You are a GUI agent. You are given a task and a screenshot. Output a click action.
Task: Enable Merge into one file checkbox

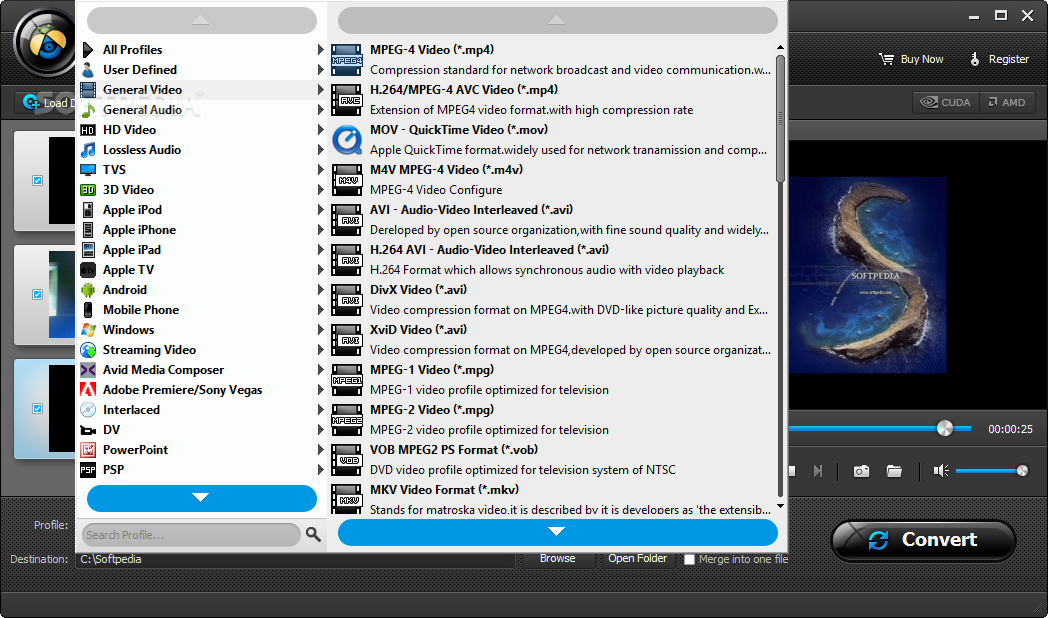point(689,559)
